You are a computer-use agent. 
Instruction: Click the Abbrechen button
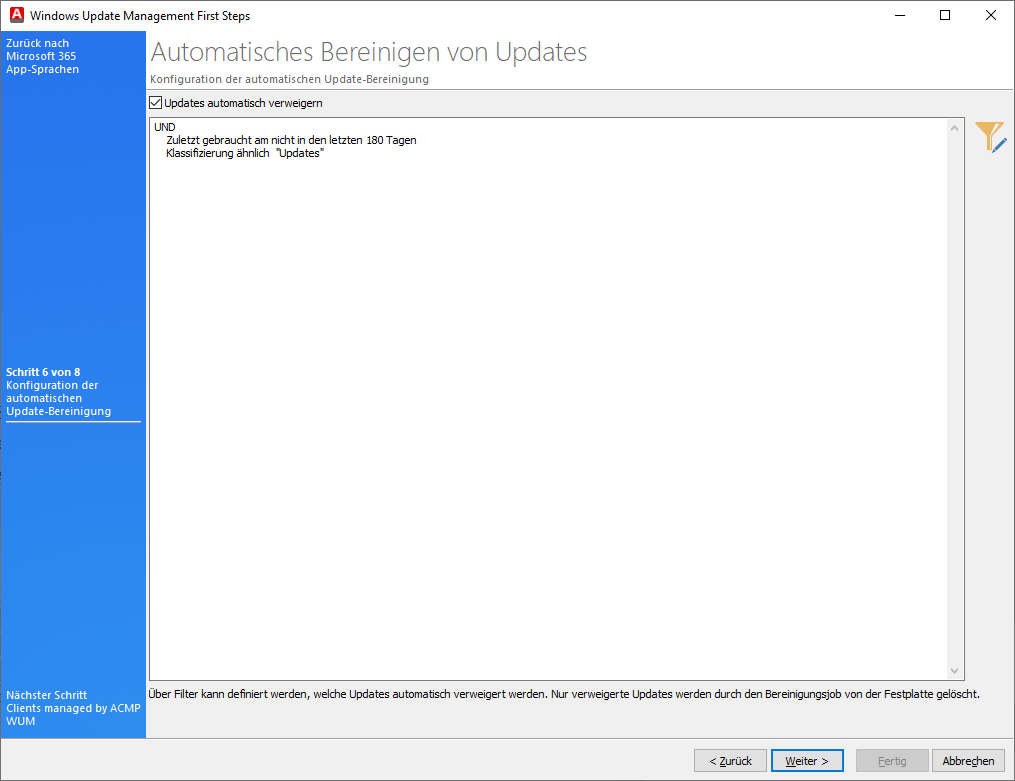point(968,760)
